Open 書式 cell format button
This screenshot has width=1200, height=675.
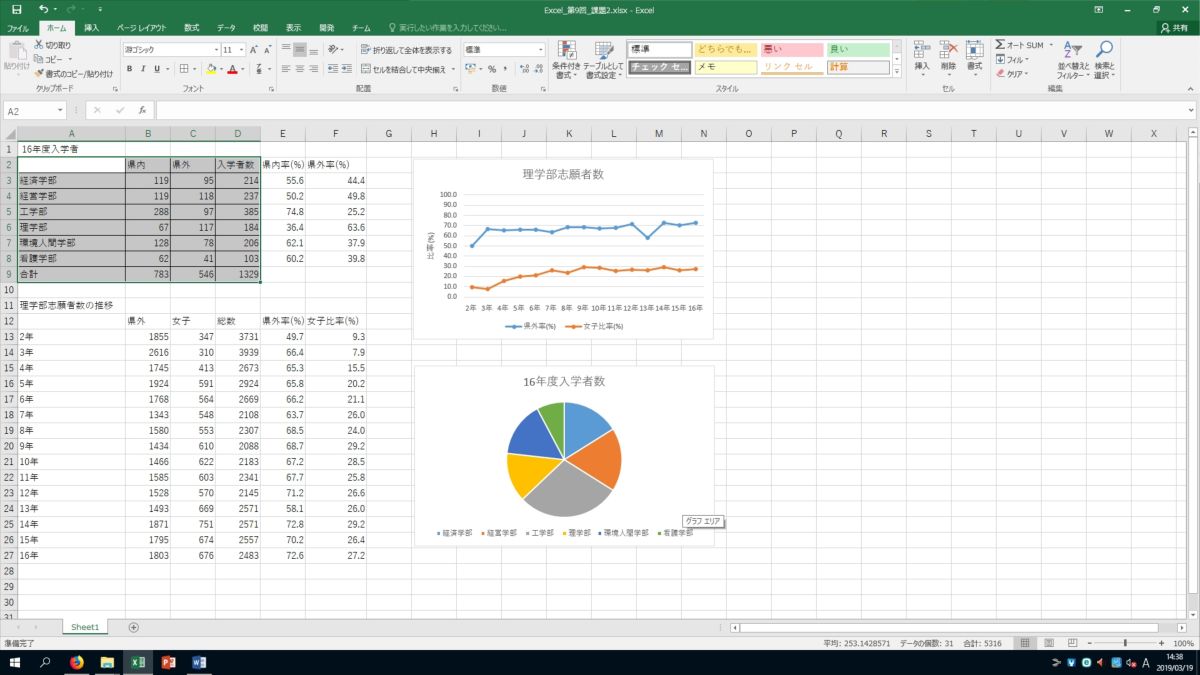(974, 60)
